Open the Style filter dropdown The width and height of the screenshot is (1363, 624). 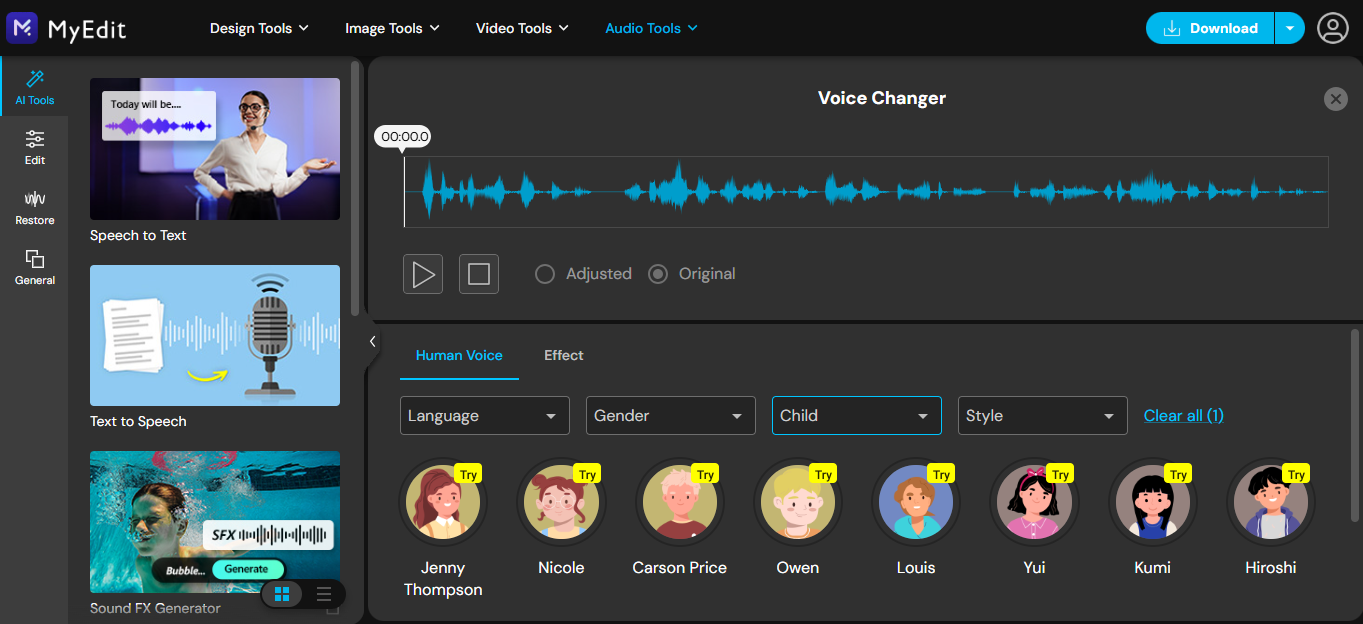1042,415
